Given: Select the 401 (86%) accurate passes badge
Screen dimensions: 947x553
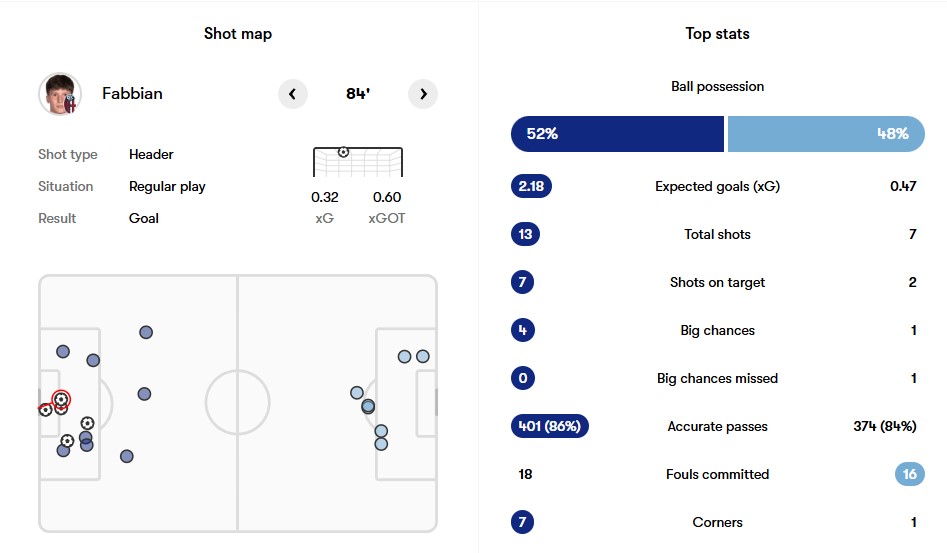Looking at the screenshot, I should 550,426.
